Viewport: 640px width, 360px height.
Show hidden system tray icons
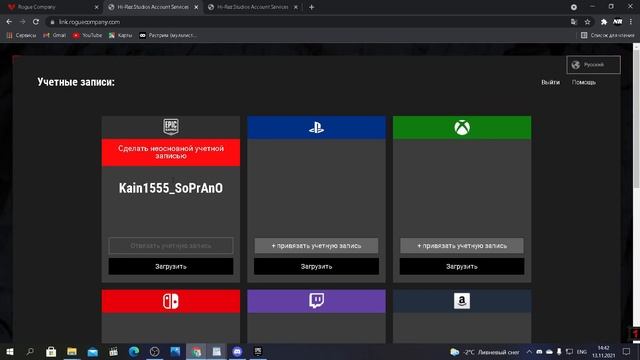[529, 351]
